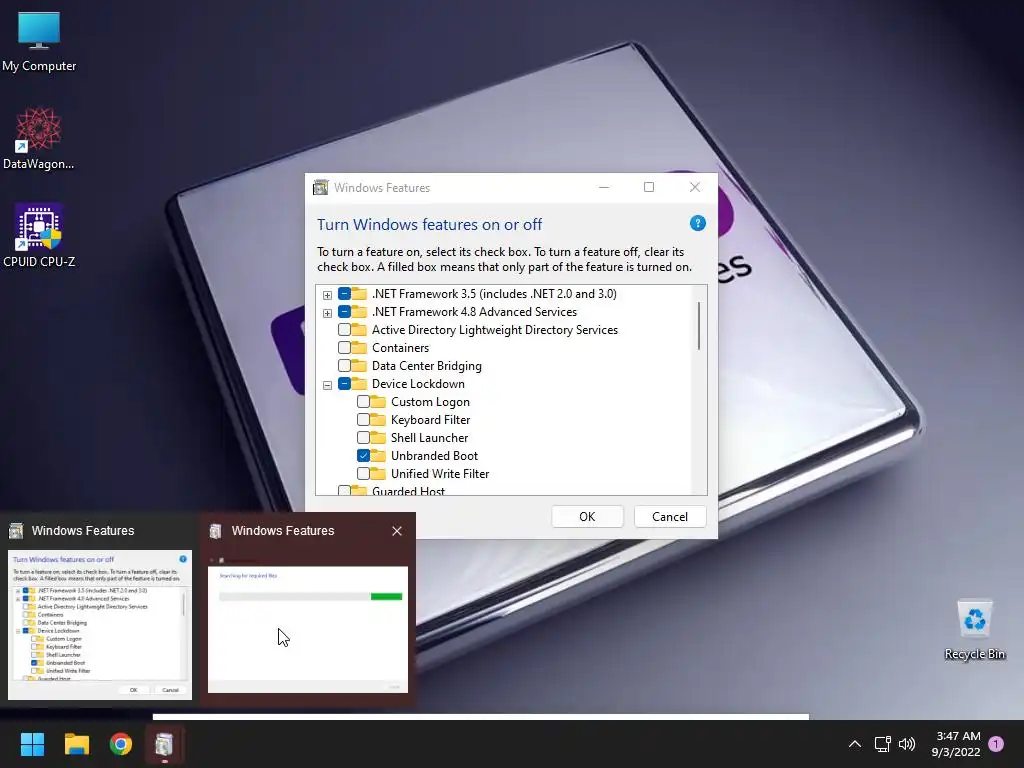Select the Shell Launcher label
The height and width of the screenshot is (768, 1024).
pyautogui.click(x=429, y=438)
